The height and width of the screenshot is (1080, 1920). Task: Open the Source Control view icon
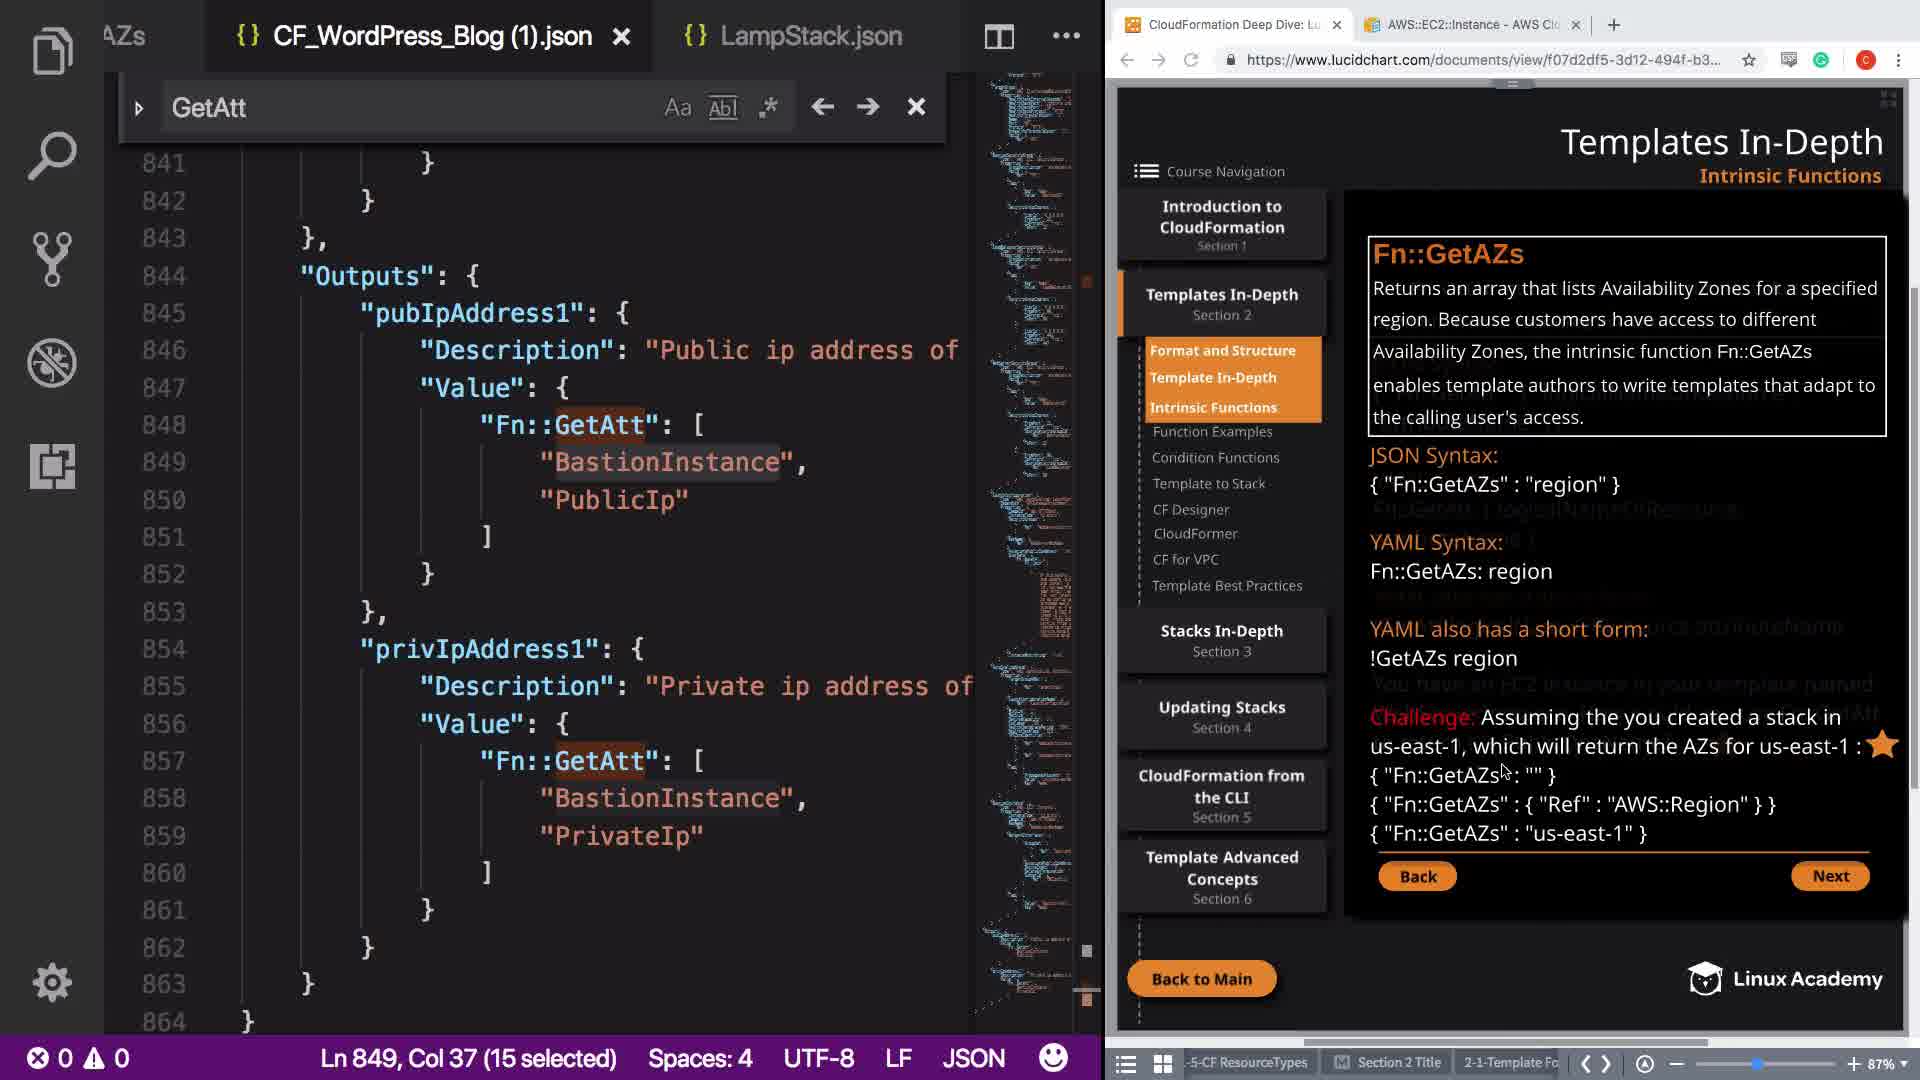coord(52,259)
